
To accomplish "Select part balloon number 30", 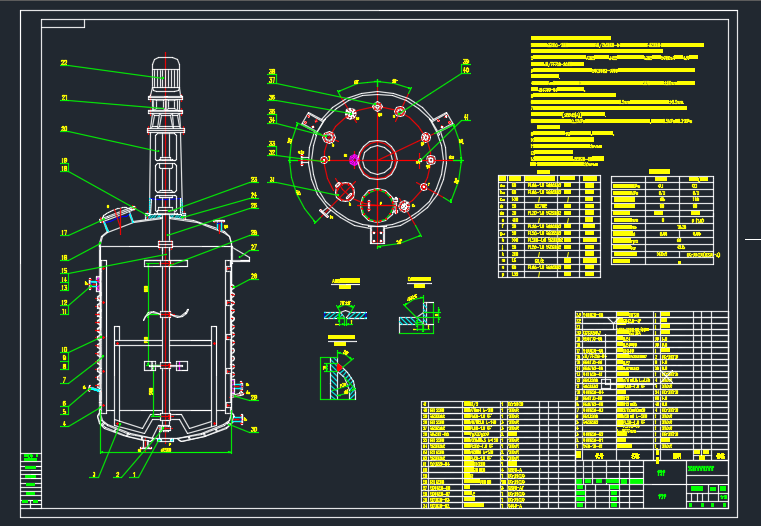I will coord(254,429).
